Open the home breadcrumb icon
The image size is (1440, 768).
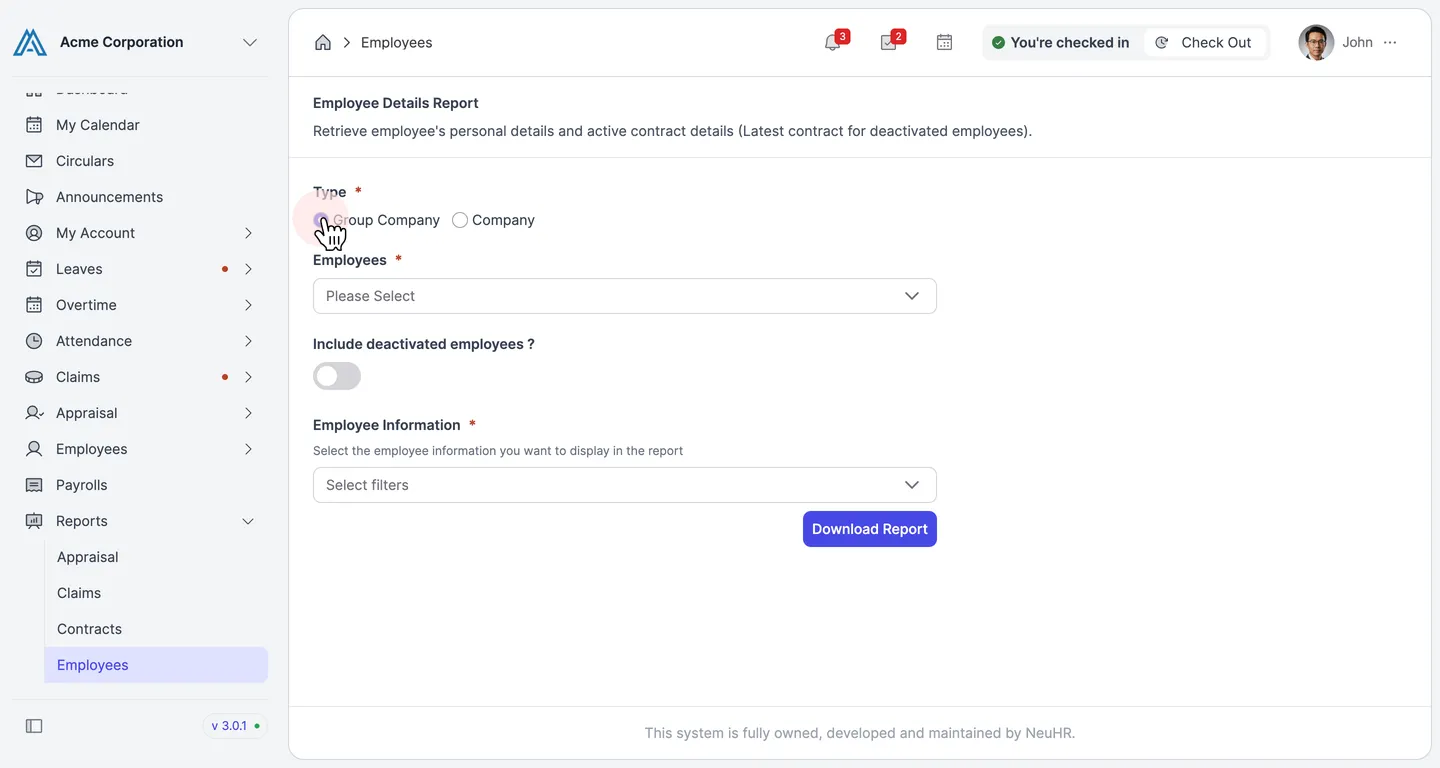[323, 42]
